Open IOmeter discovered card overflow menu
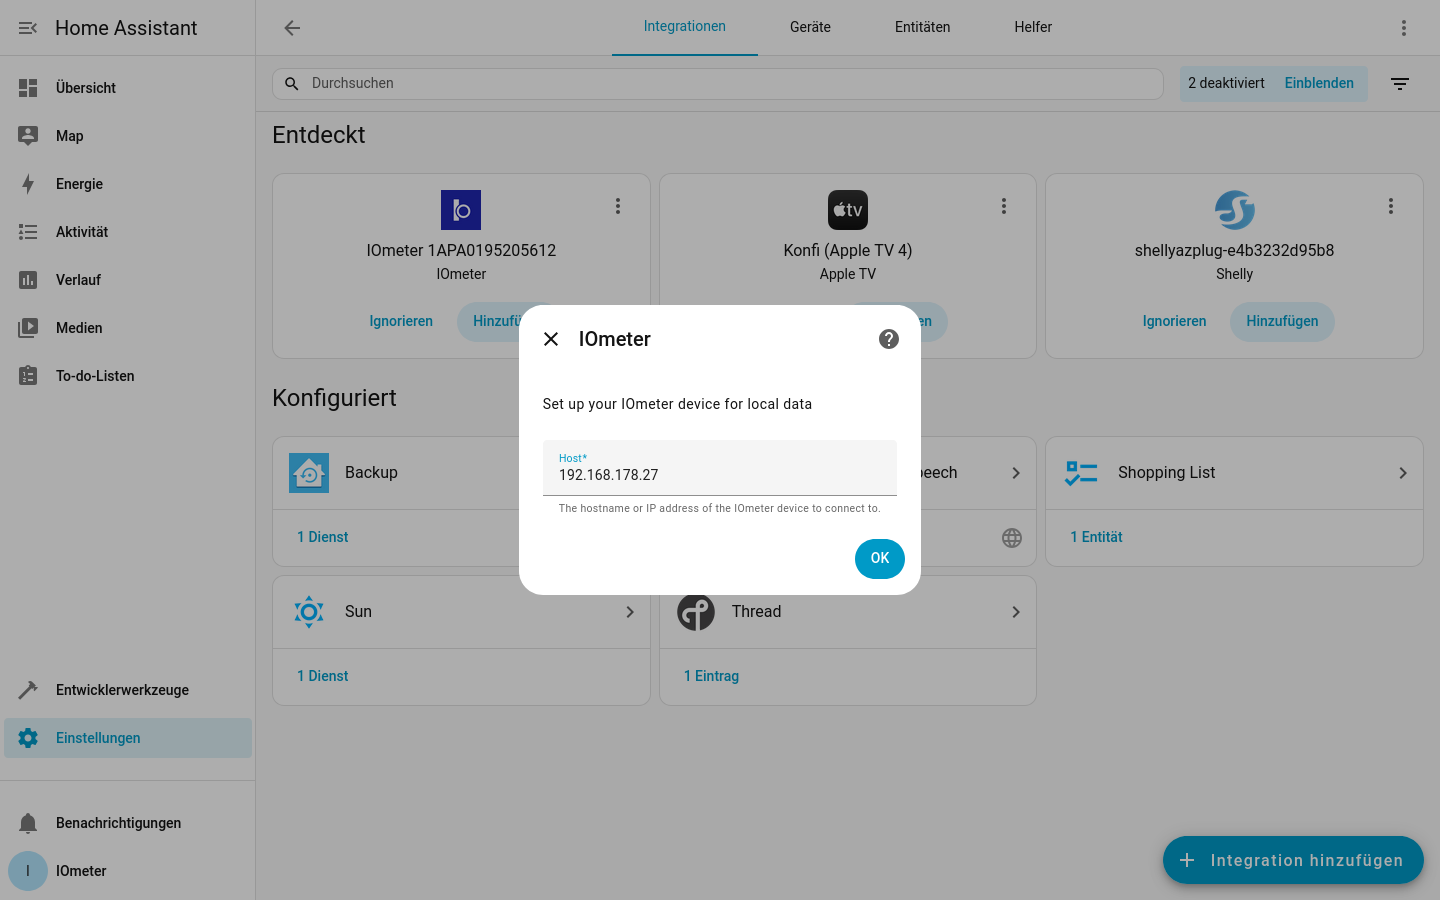This screenshot has height=900, width=1440. click(618, 206)
